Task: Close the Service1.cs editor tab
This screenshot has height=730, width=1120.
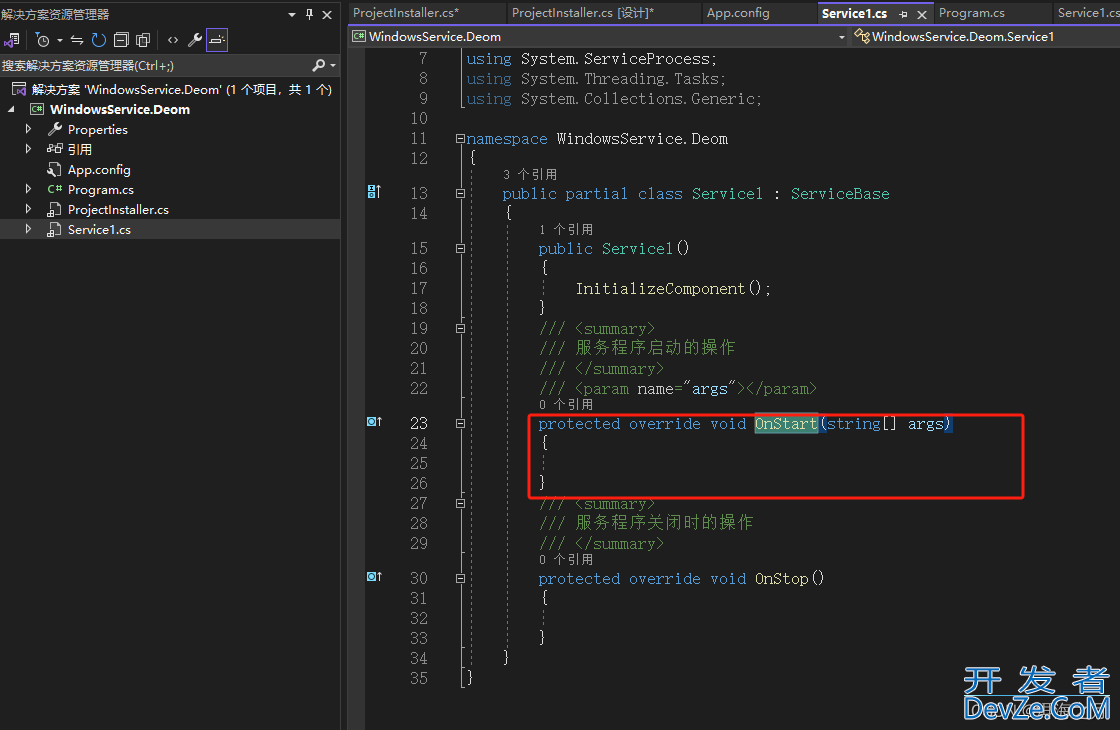Action: tap(922, 14)
